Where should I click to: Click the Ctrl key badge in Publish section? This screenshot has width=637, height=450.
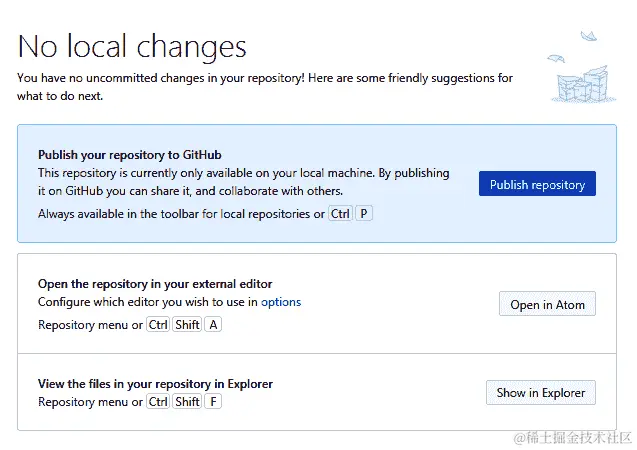(x=340, y=214)
